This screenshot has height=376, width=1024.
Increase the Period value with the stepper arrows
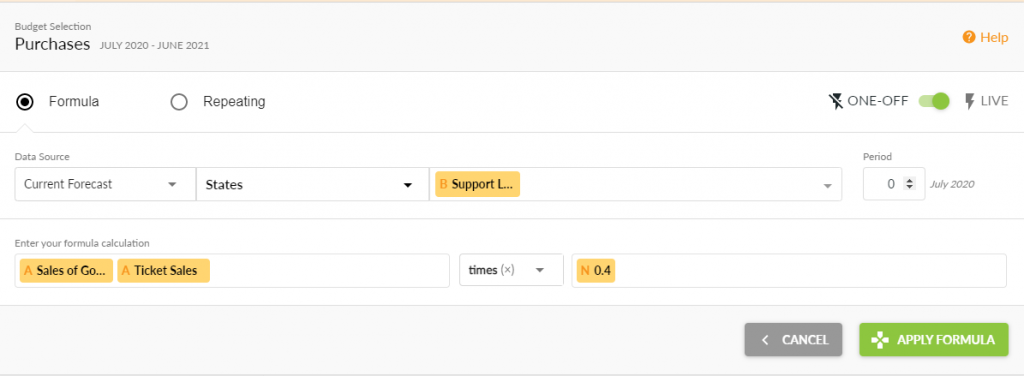[908, 181]
